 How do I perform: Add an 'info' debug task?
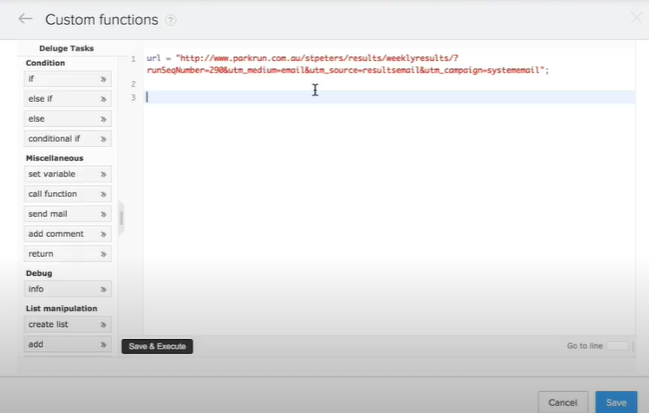pos(67,289)
